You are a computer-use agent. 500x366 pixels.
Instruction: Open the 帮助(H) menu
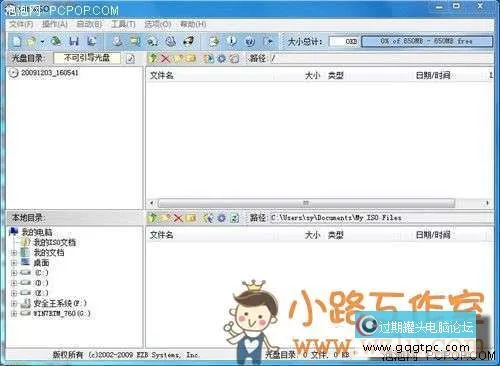tap(193, 24)
